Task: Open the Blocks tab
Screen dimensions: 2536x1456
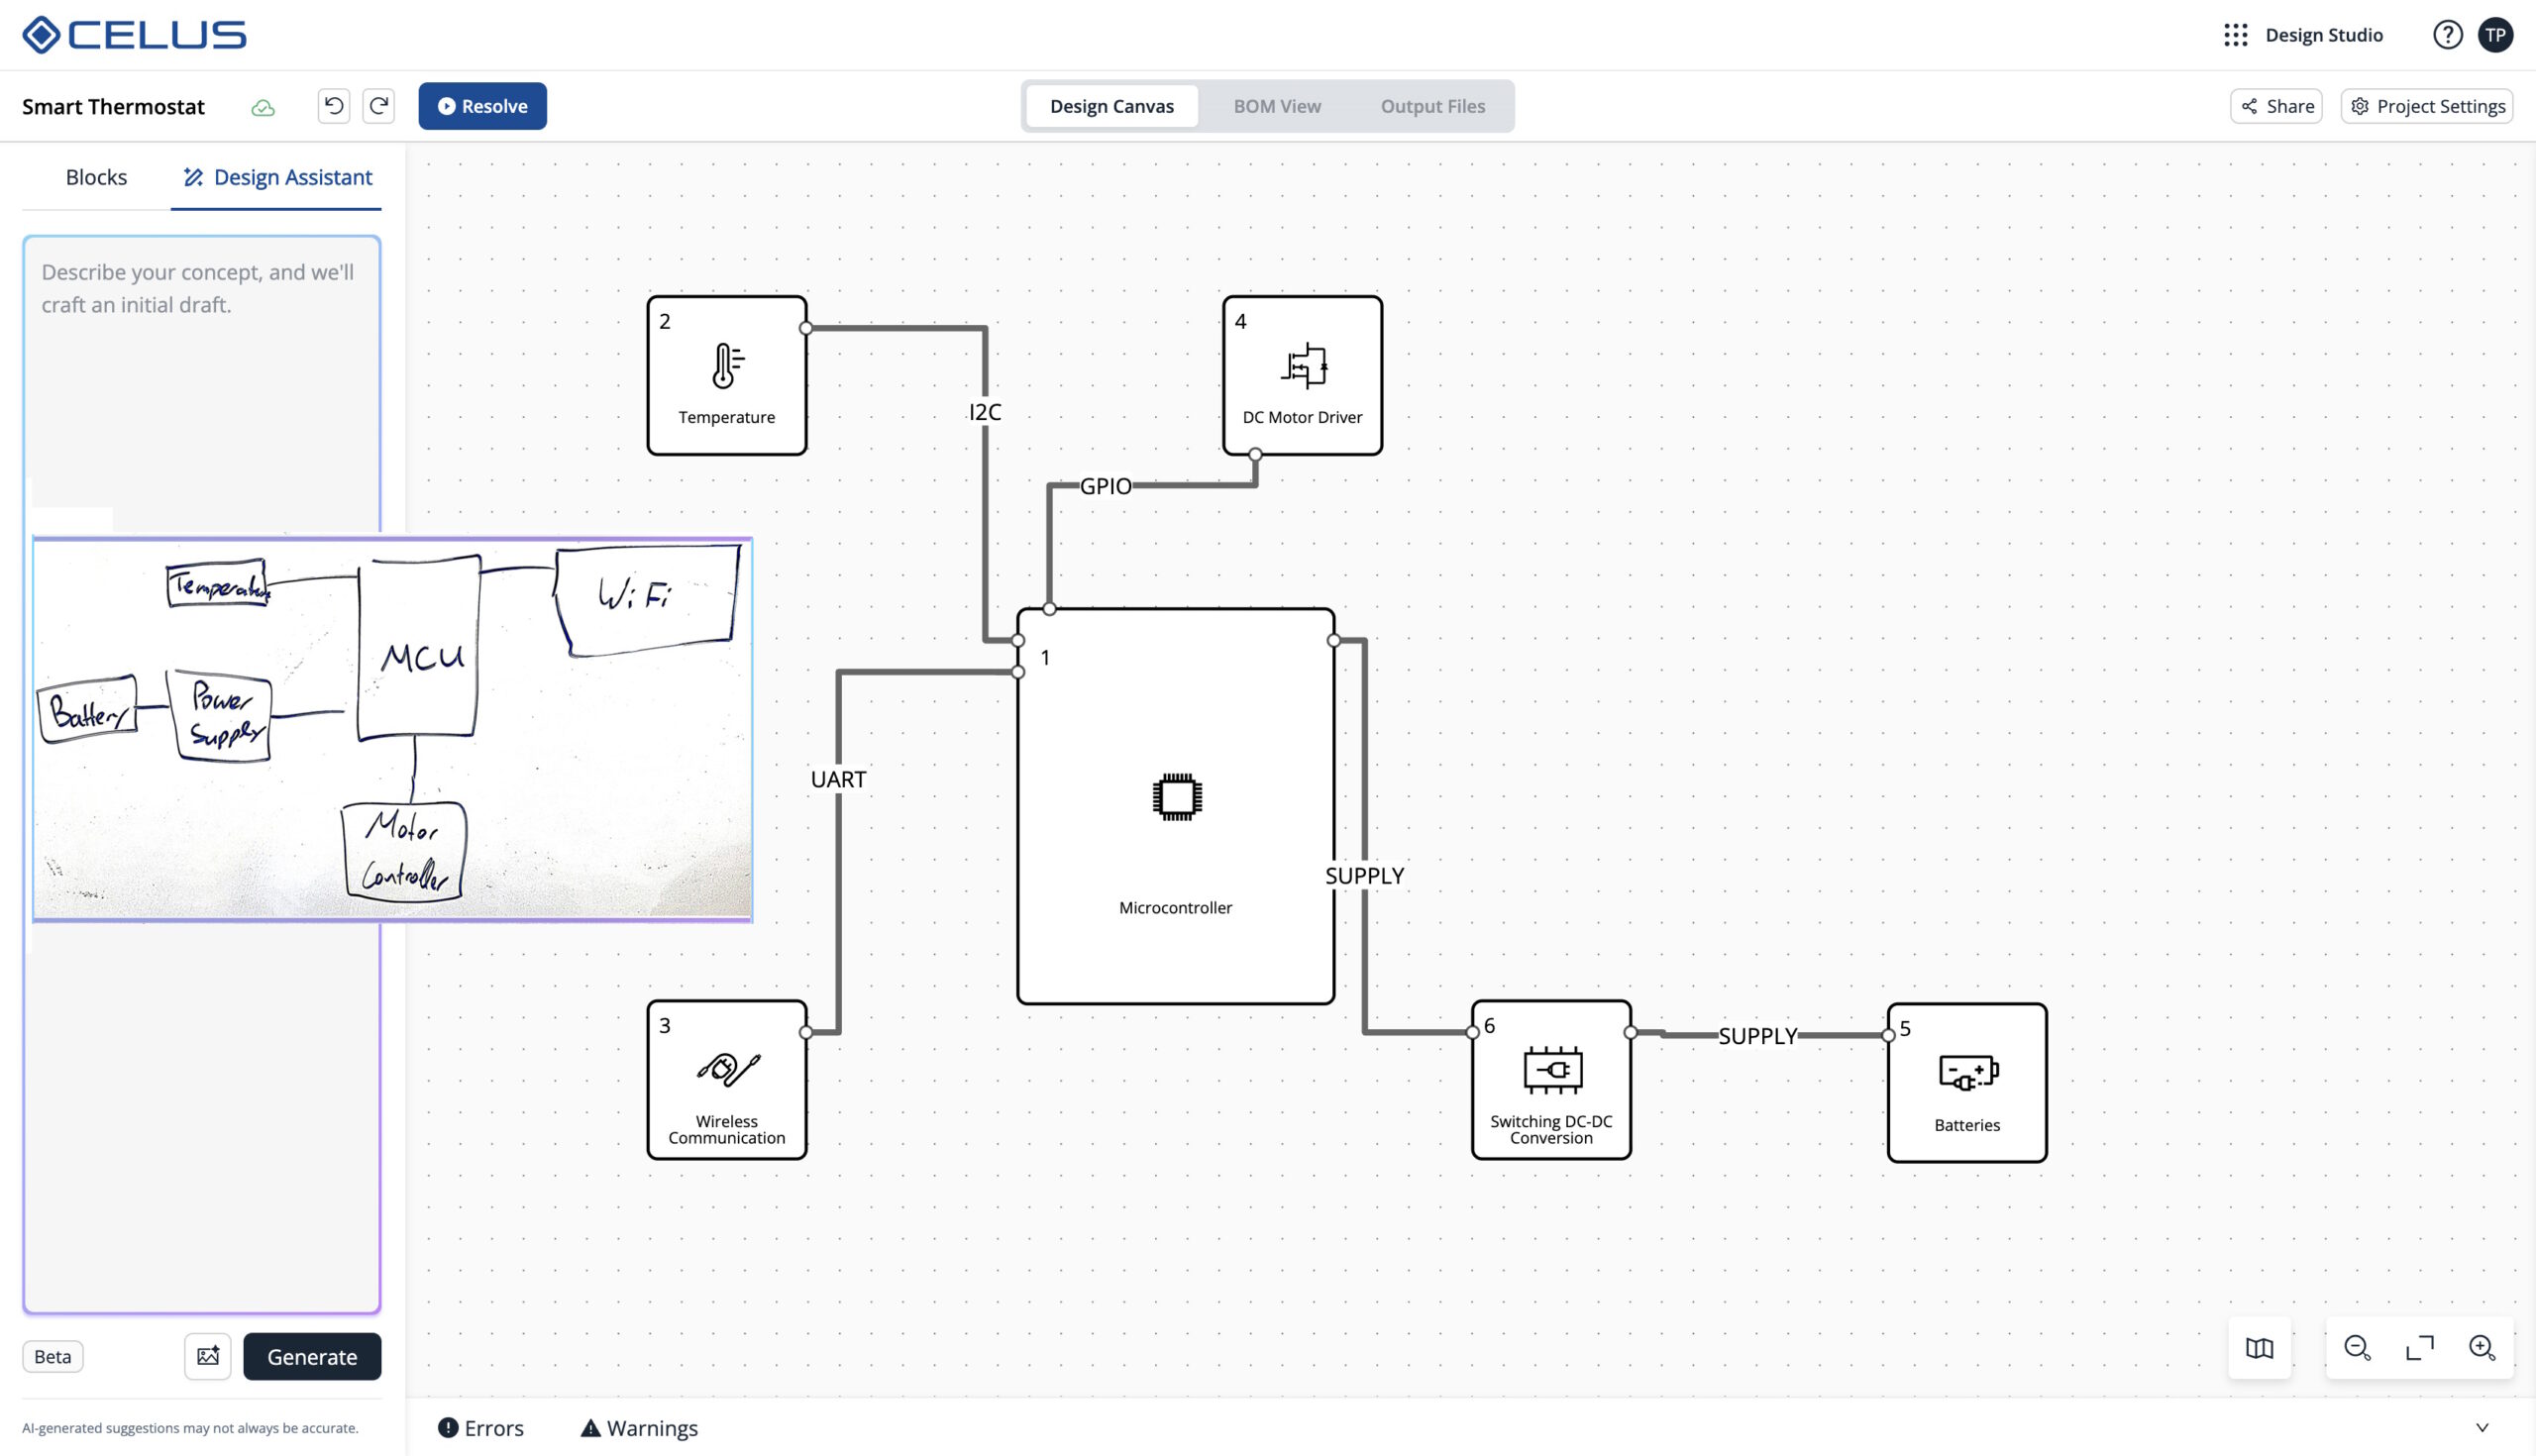Action: [96, 177]
